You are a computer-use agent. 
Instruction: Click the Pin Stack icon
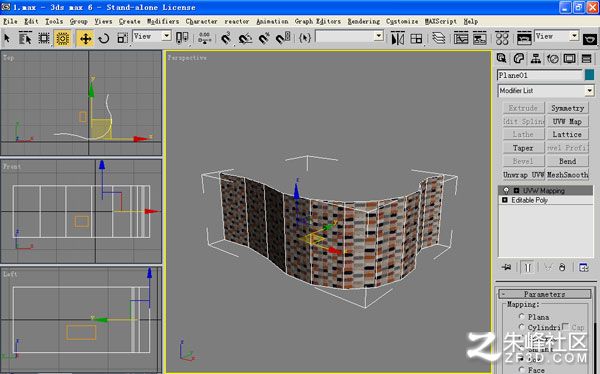(506, 267)
